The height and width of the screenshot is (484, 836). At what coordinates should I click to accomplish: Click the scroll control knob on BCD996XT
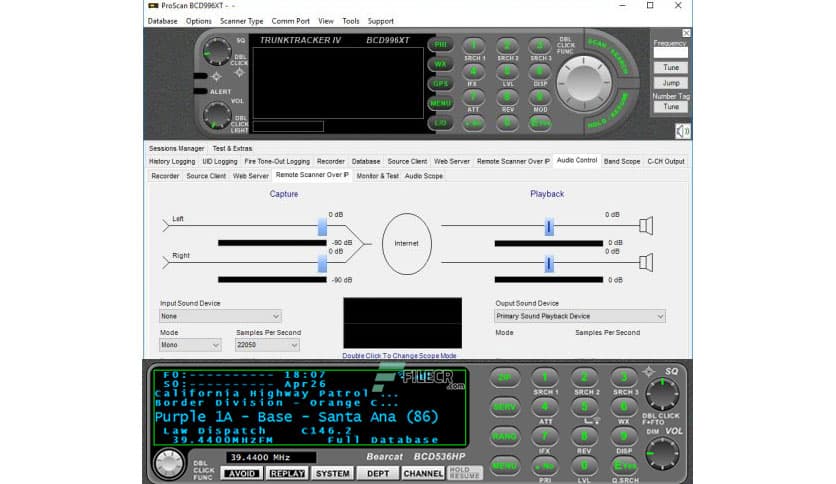coord(583,84)
